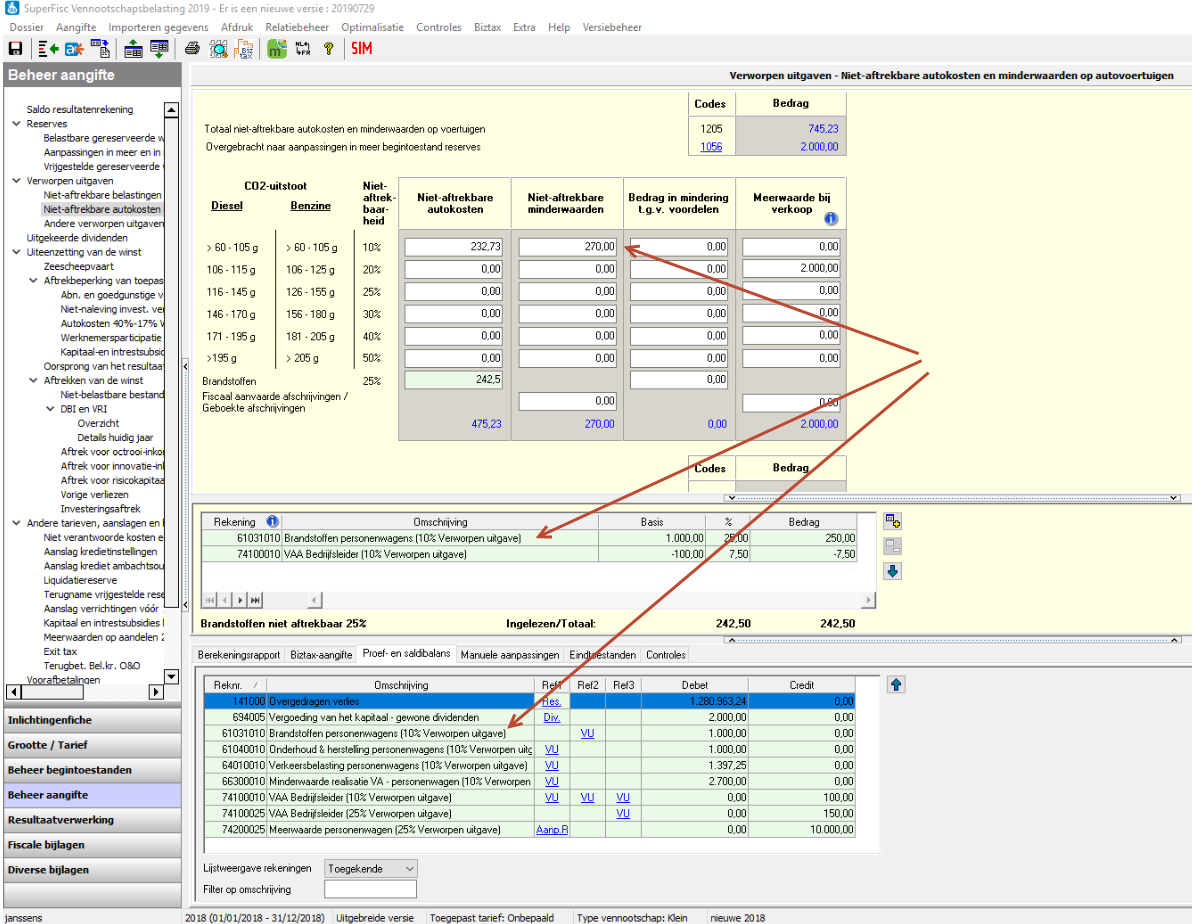Click the NL-FR language switch icon

303,48
